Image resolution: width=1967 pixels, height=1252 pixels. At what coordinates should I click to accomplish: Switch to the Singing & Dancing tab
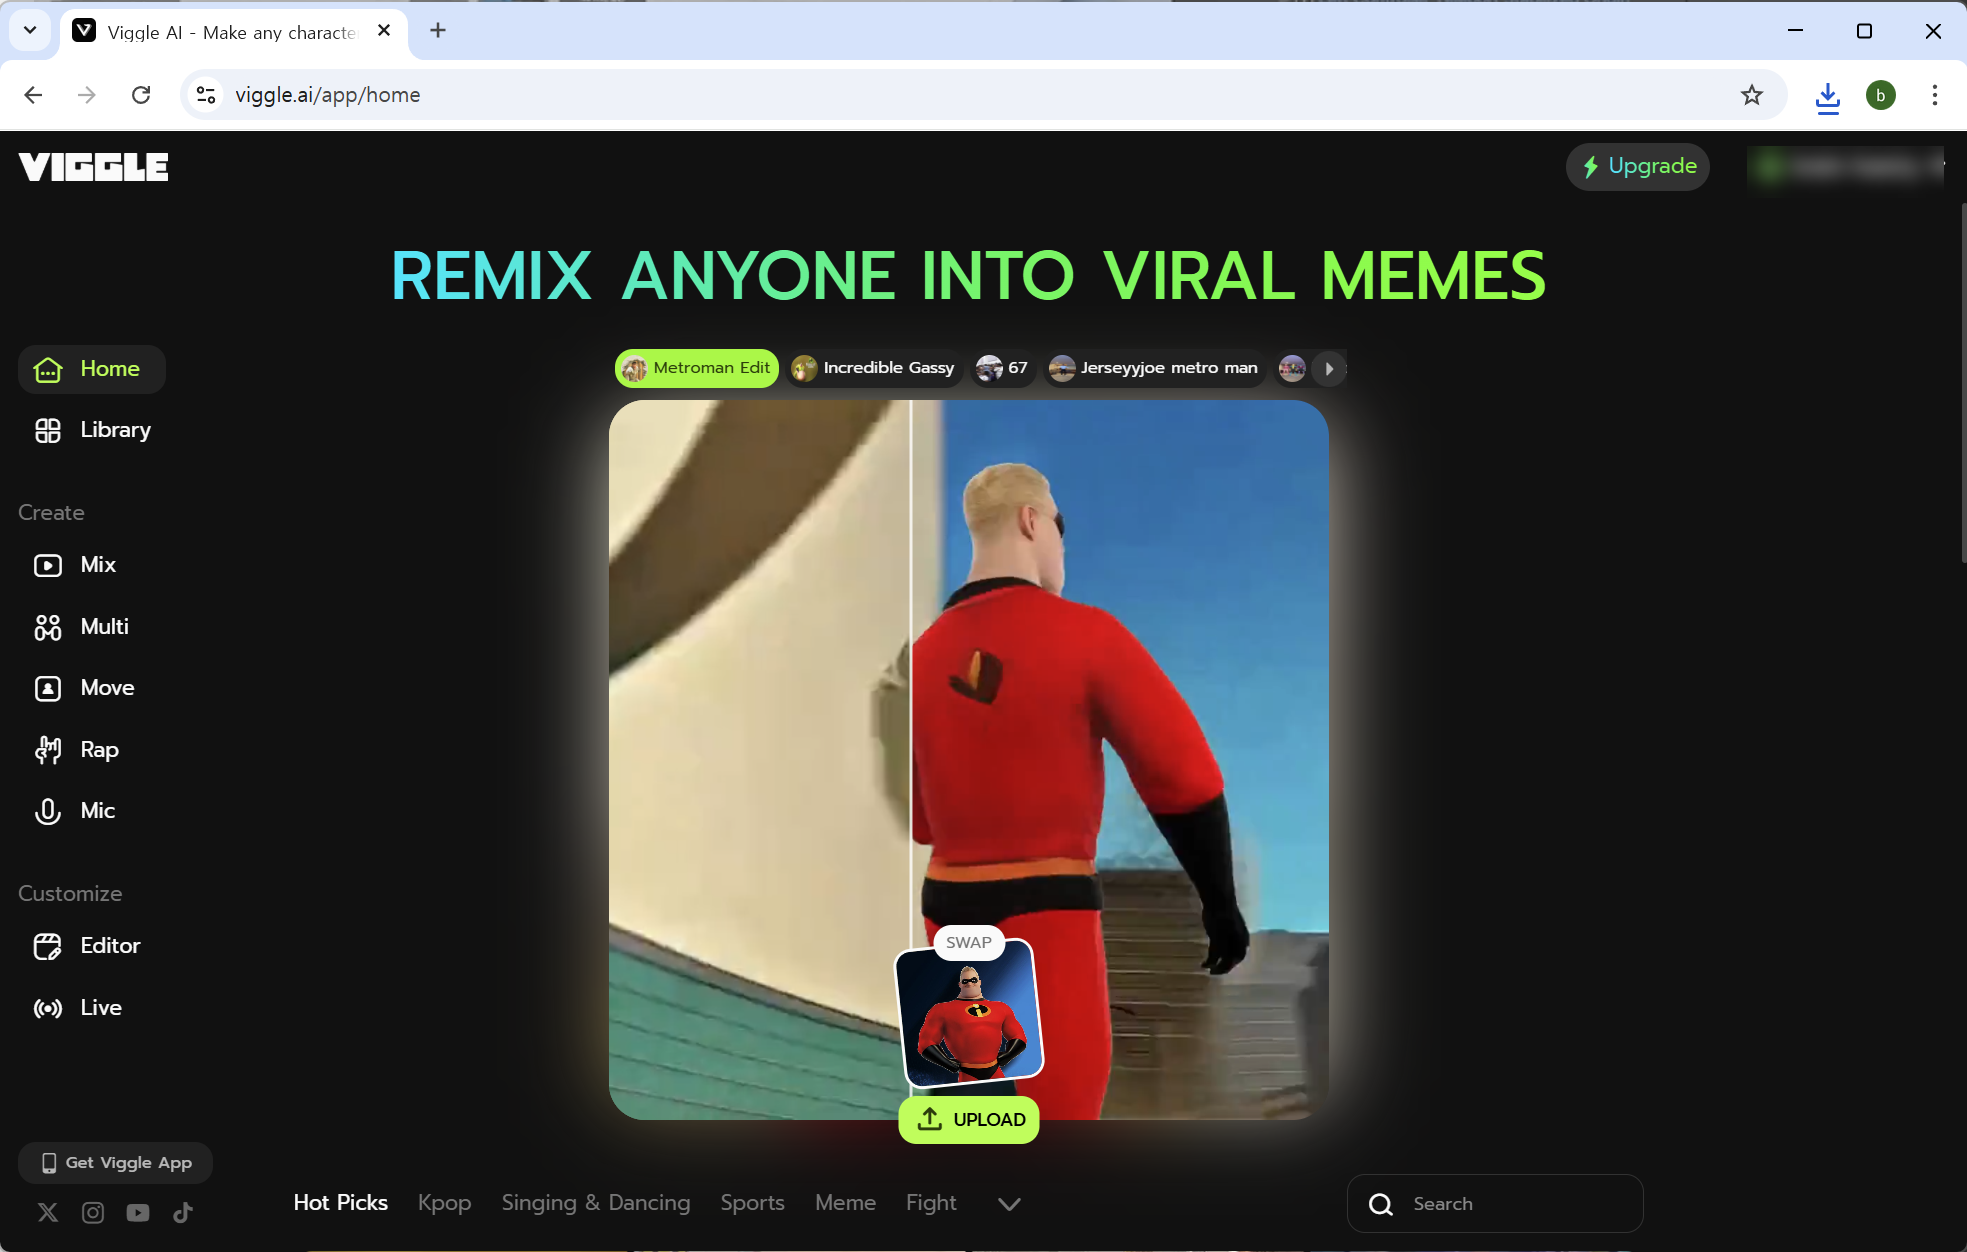click(x=596, y=1203)
